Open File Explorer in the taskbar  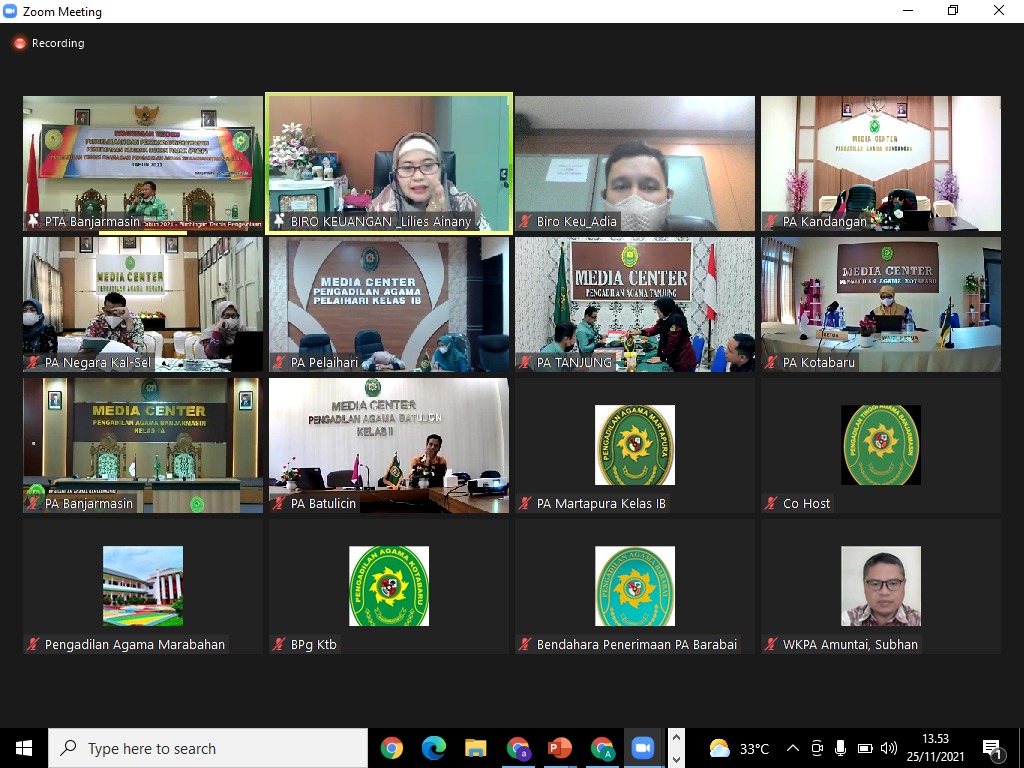tap(475, 748)
